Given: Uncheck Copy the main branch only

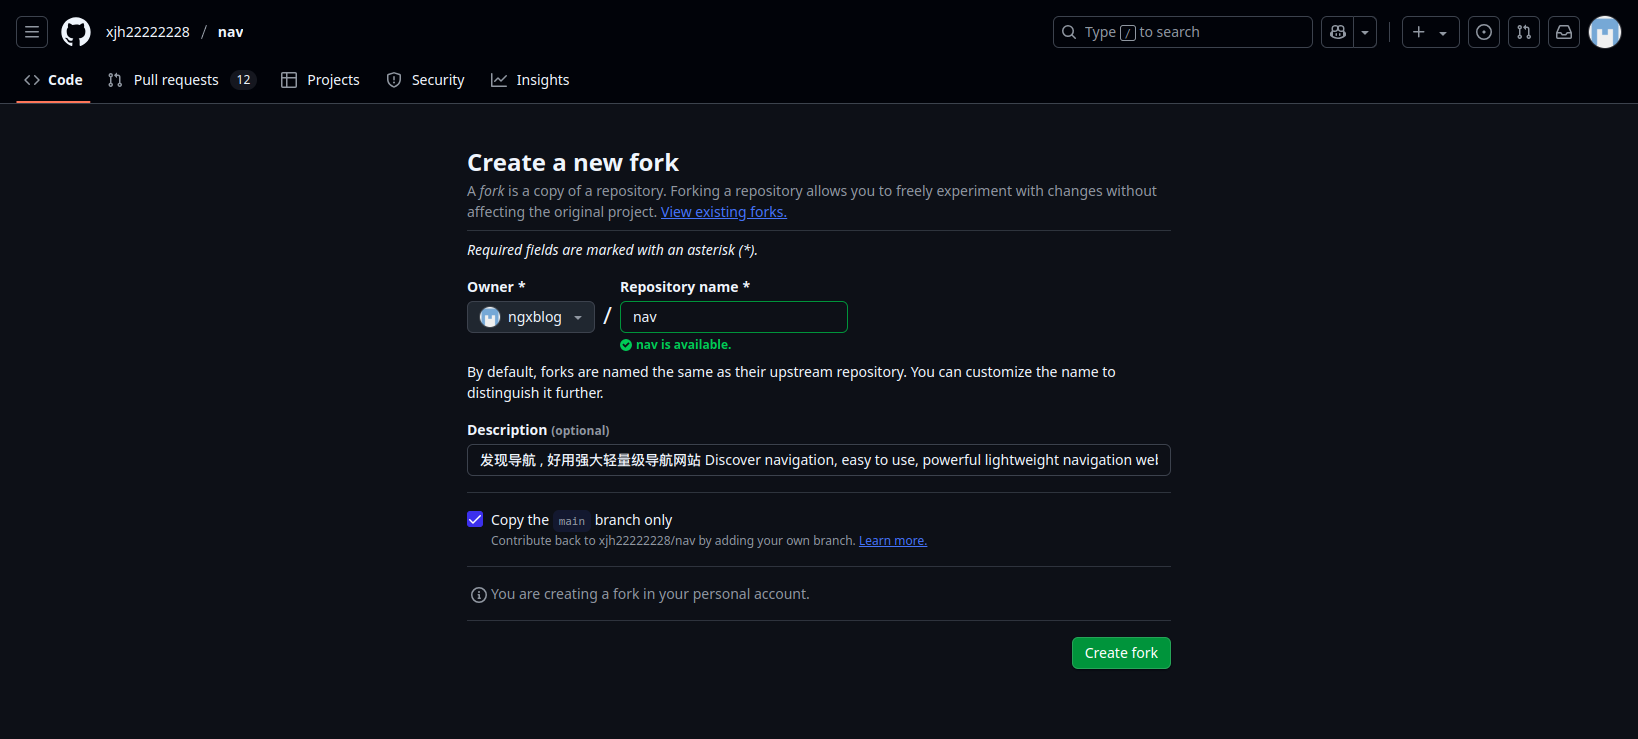Looking at the screenshot, I should tap(475, 519).
